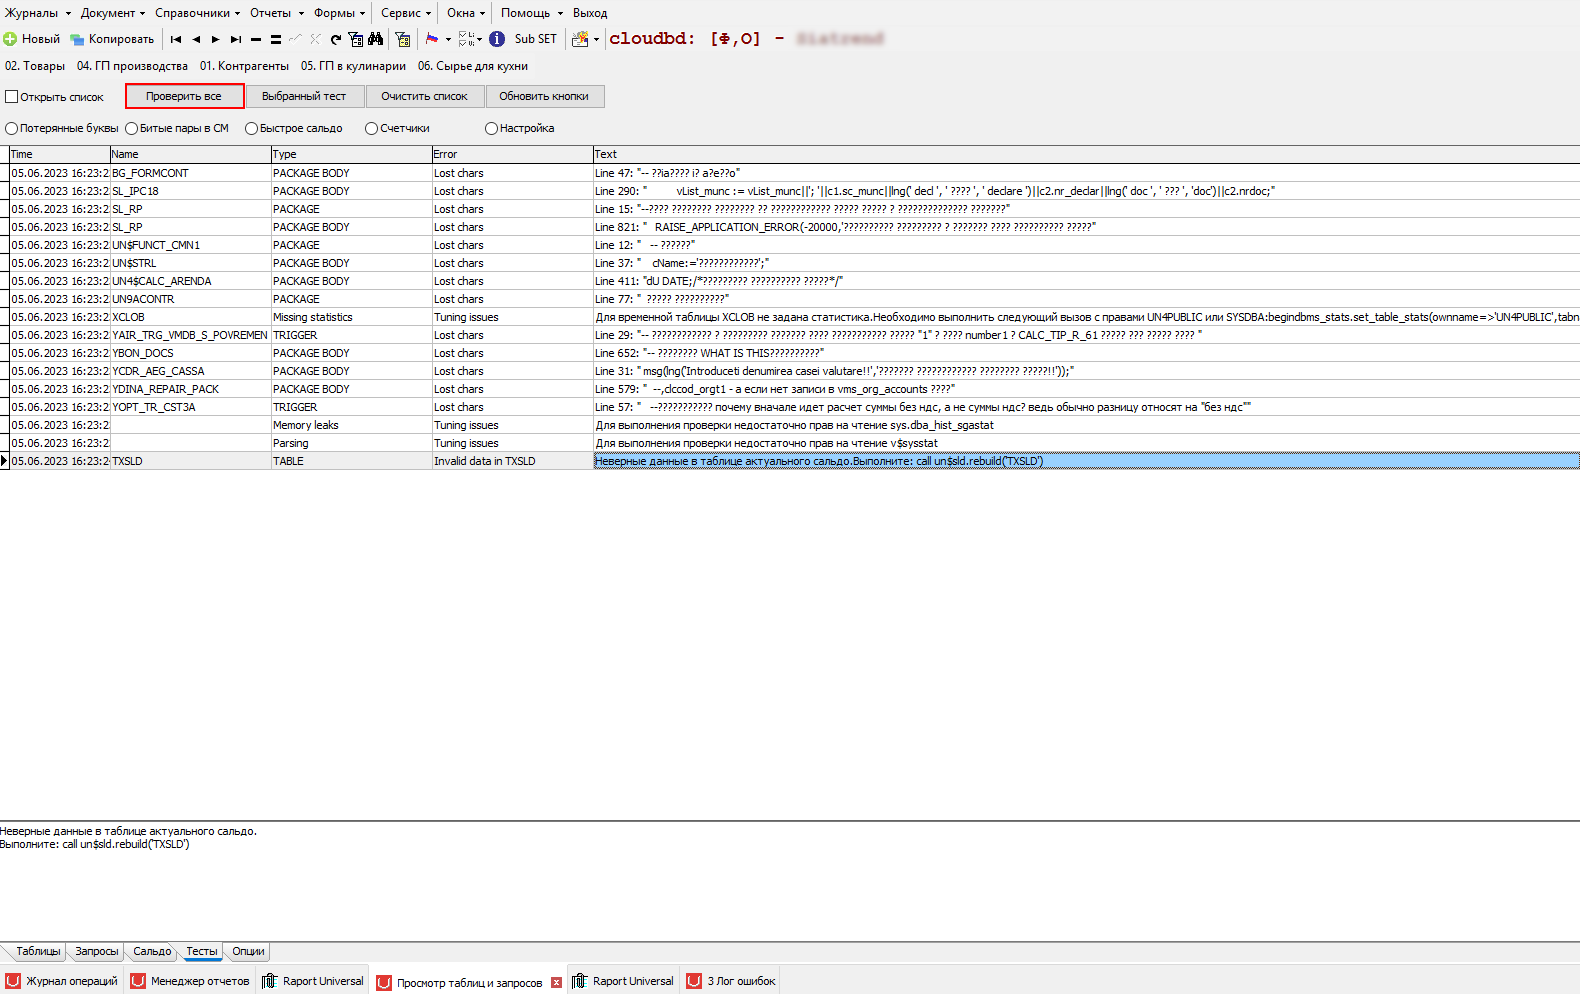Open the Журнал операций window tab
This screenshot has width=1580, height=994.
pyautogui.click(x=62, y=981)
